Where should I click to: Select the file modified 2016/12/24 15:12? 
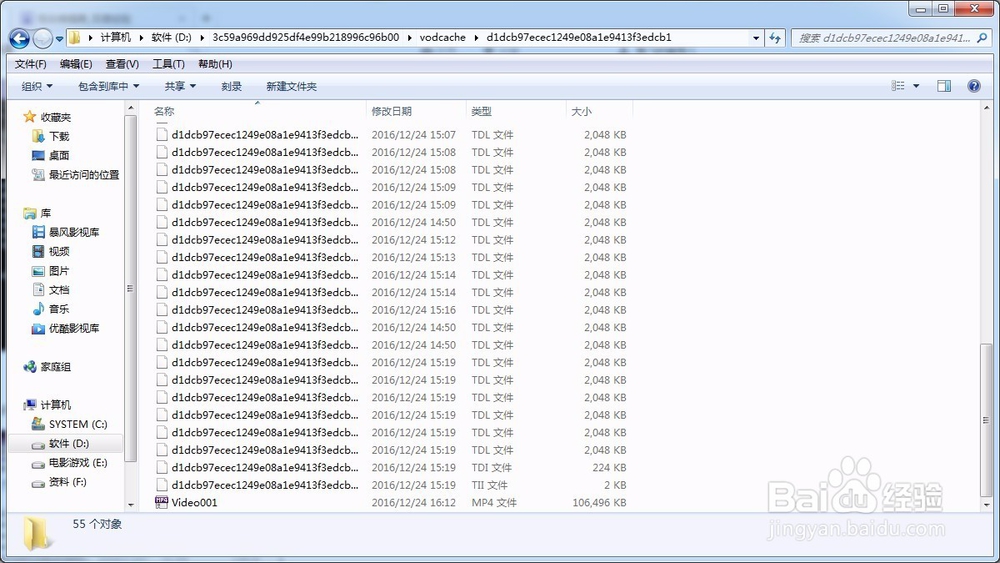tap(390, 240)
